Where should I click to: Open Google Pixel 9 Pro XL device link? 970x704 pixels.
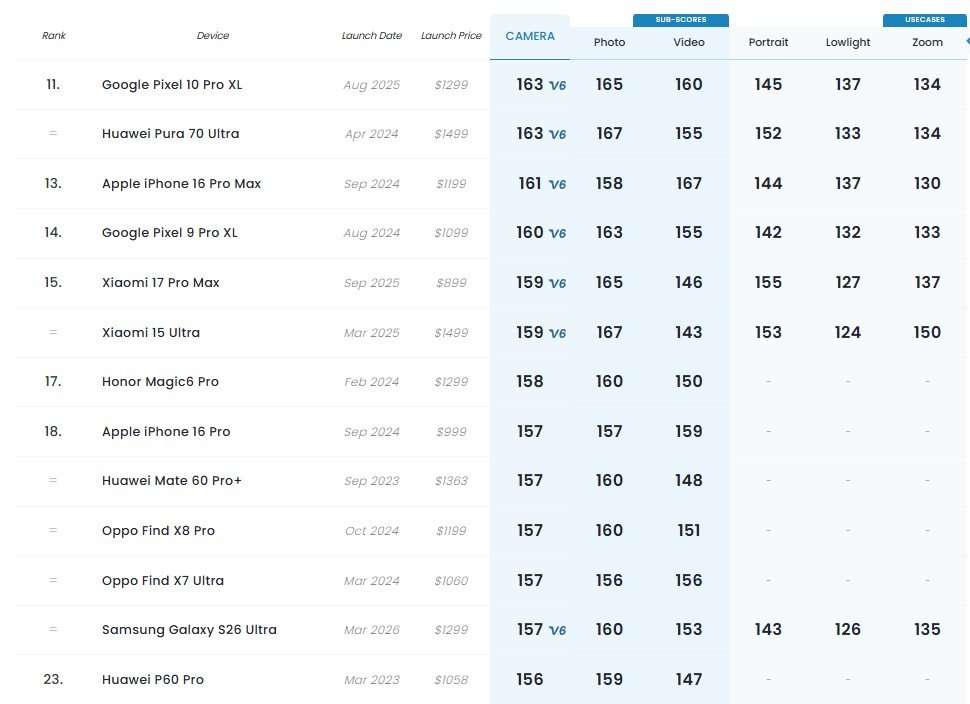(x=170, y=233)
